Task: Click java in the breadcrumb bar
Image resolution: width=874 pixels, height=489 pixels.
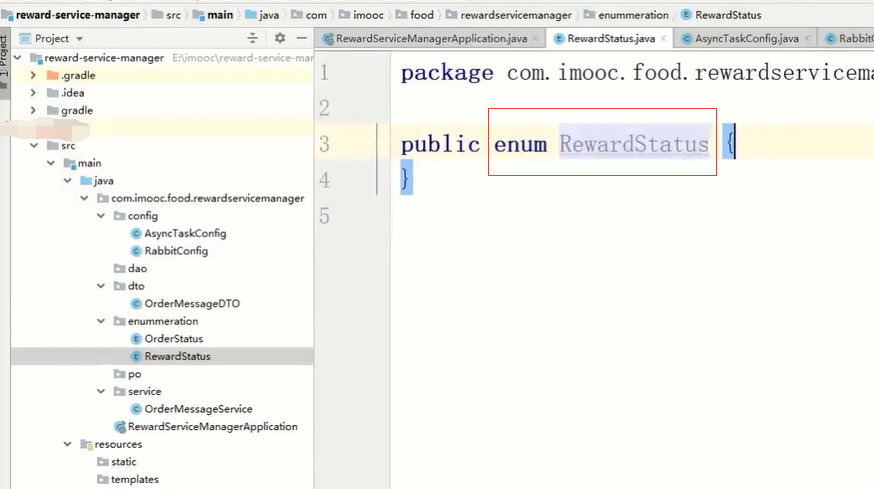Action: pos(269,15)
